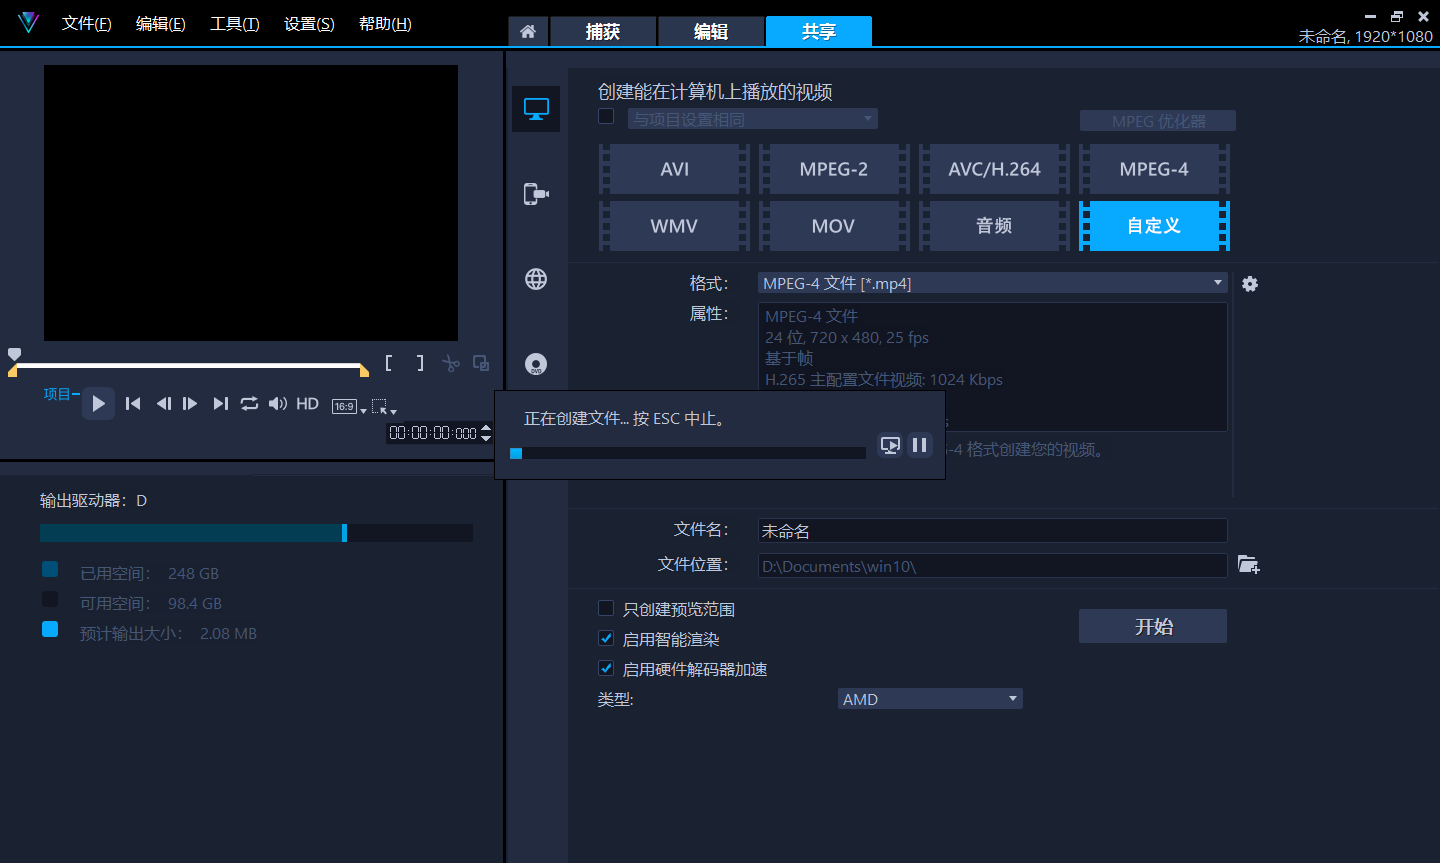This screenshot has width=1440, height=863.
Task: Click the 文件名 field containing 未命名
Action: (993, 531)
